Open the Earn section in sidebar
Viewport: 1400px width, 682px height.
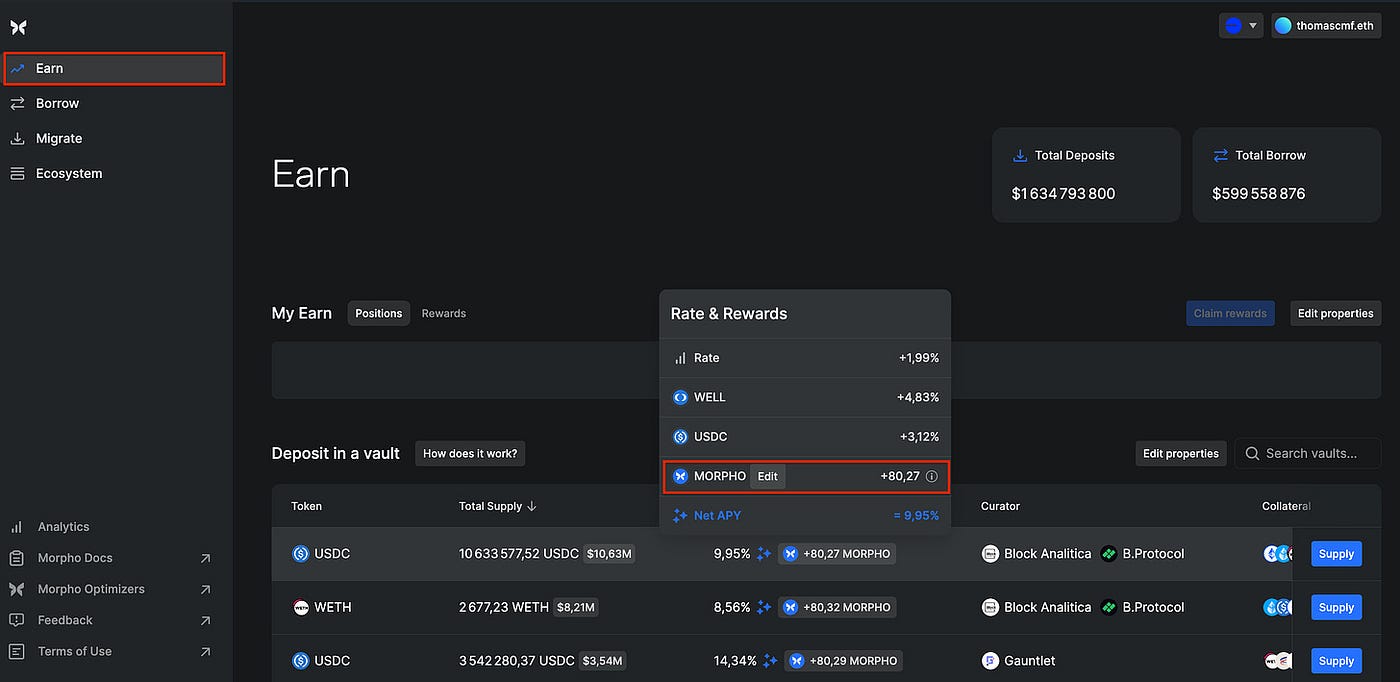tap(114, 68)
